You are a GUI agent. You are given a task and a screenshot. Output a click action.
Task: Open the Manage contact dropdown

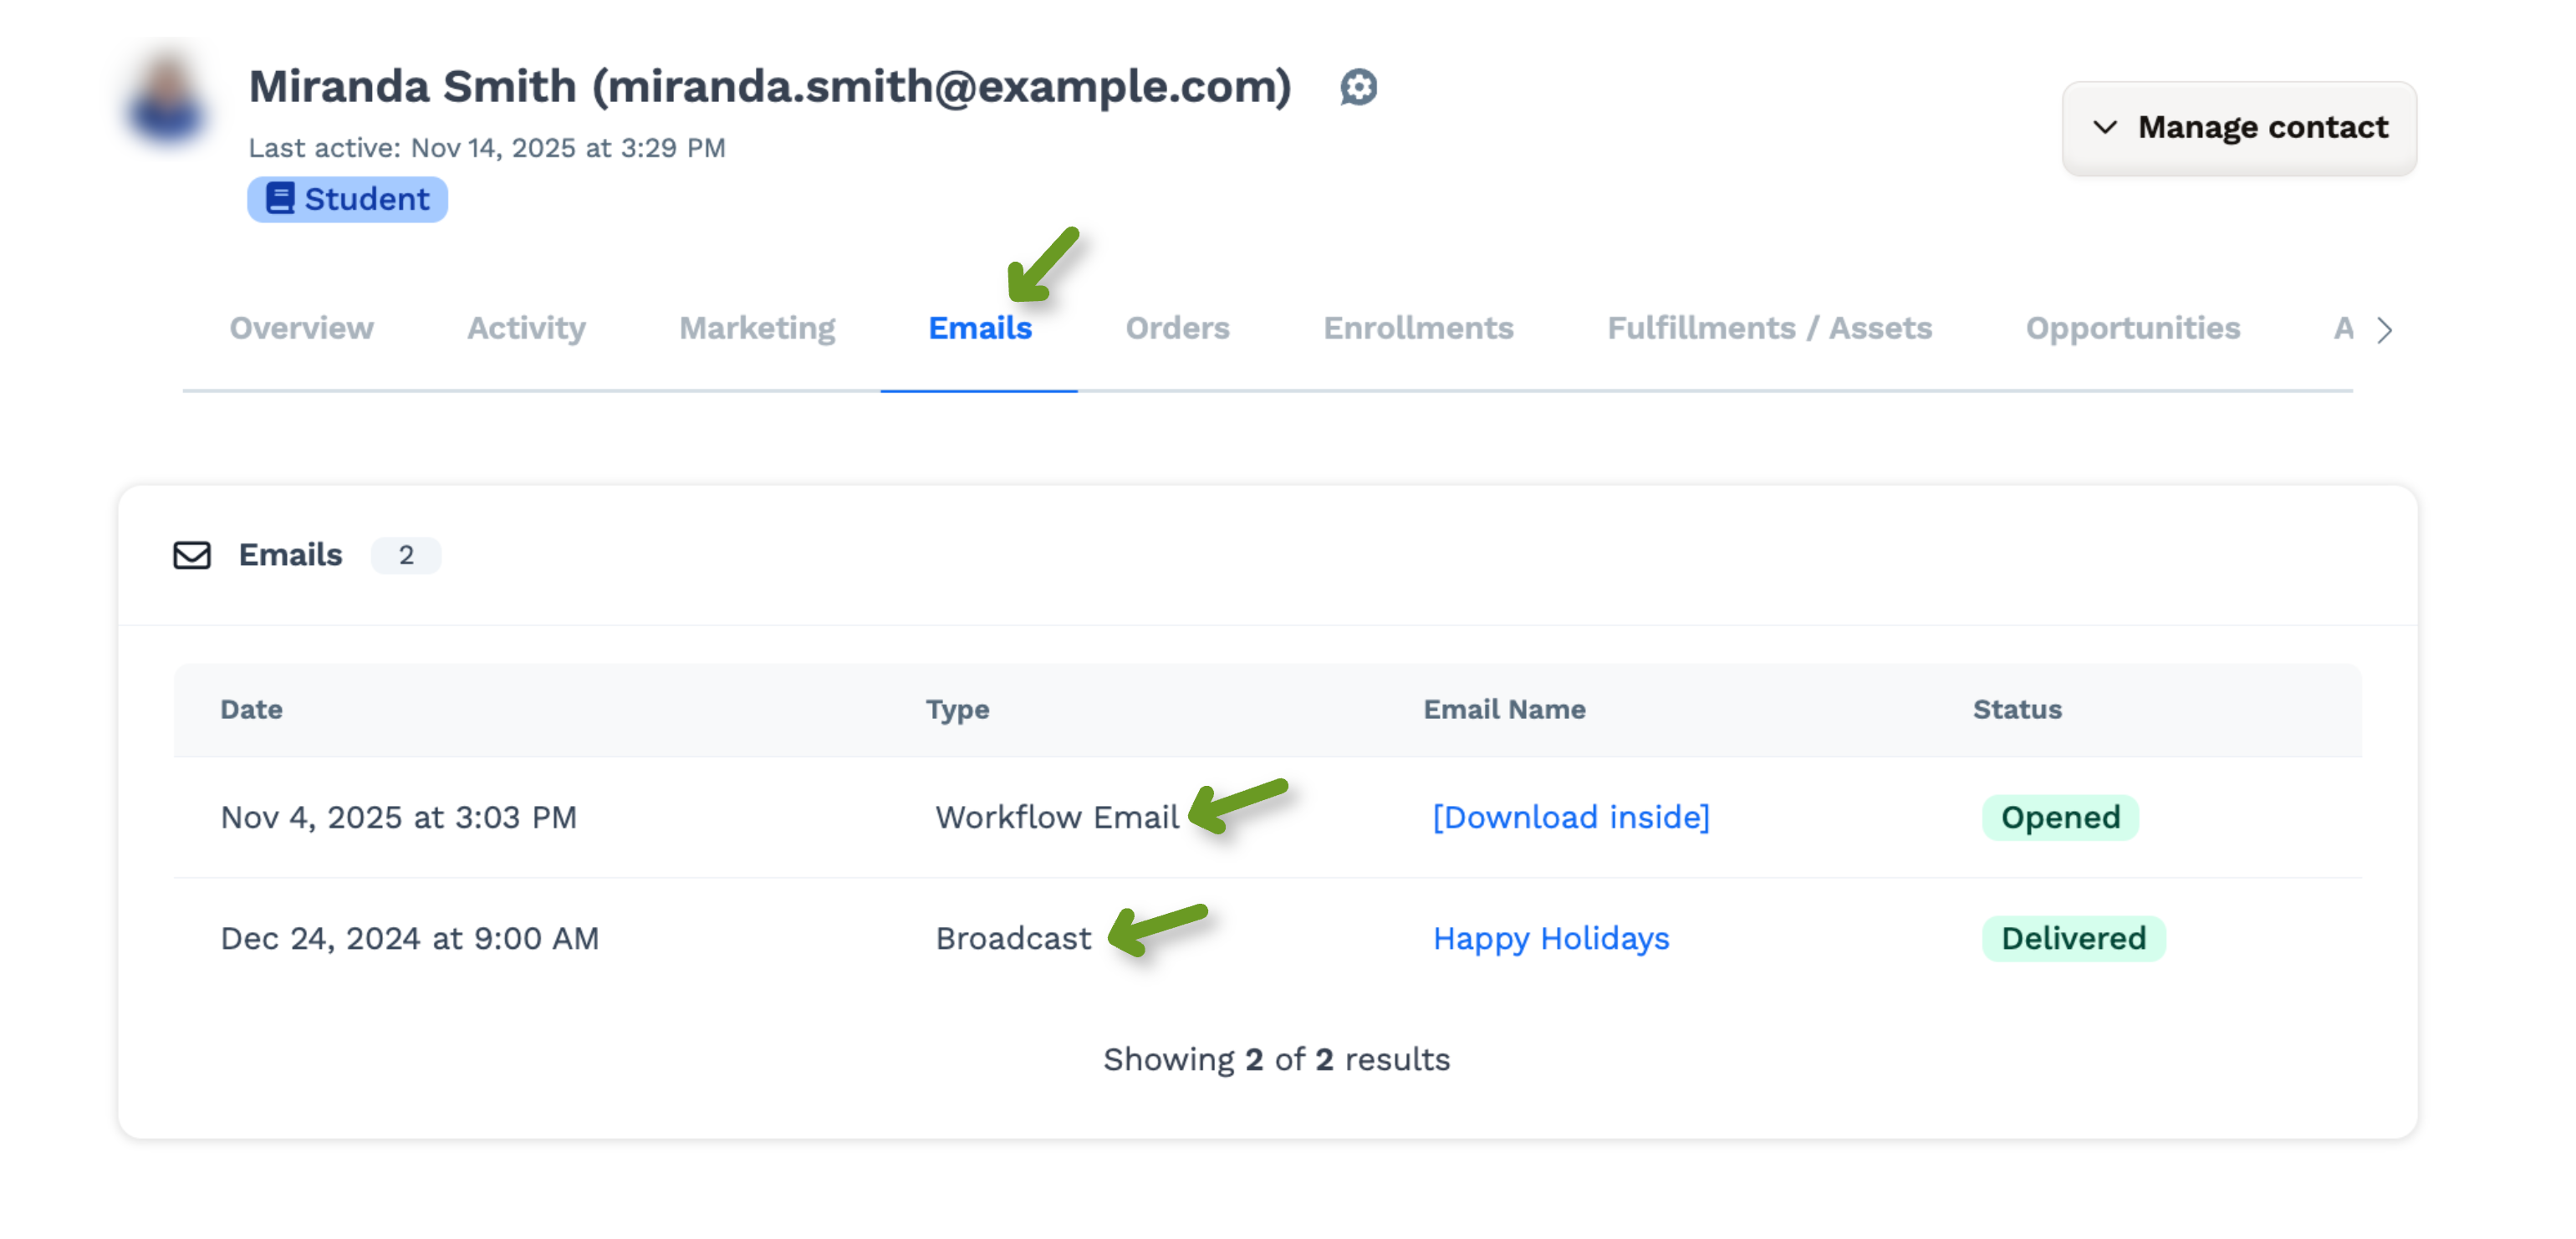[x=2239, y=128]
